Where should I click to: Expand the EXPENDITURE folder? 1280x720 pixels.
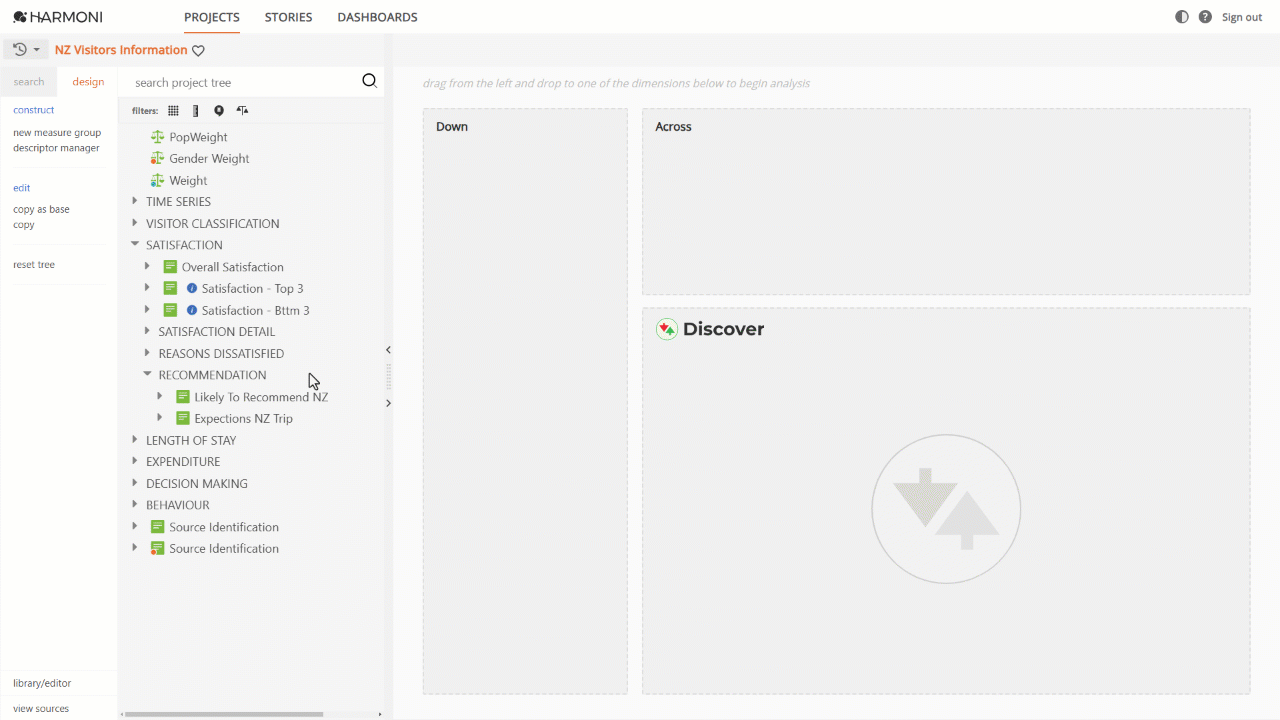(135, 461)
